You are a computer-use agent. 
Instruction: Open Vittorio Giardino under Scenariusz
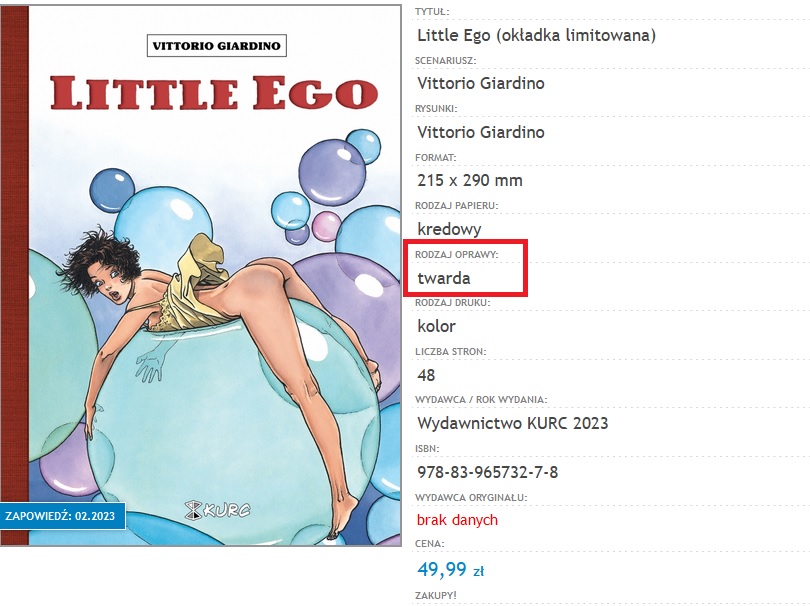click(480, 84)
